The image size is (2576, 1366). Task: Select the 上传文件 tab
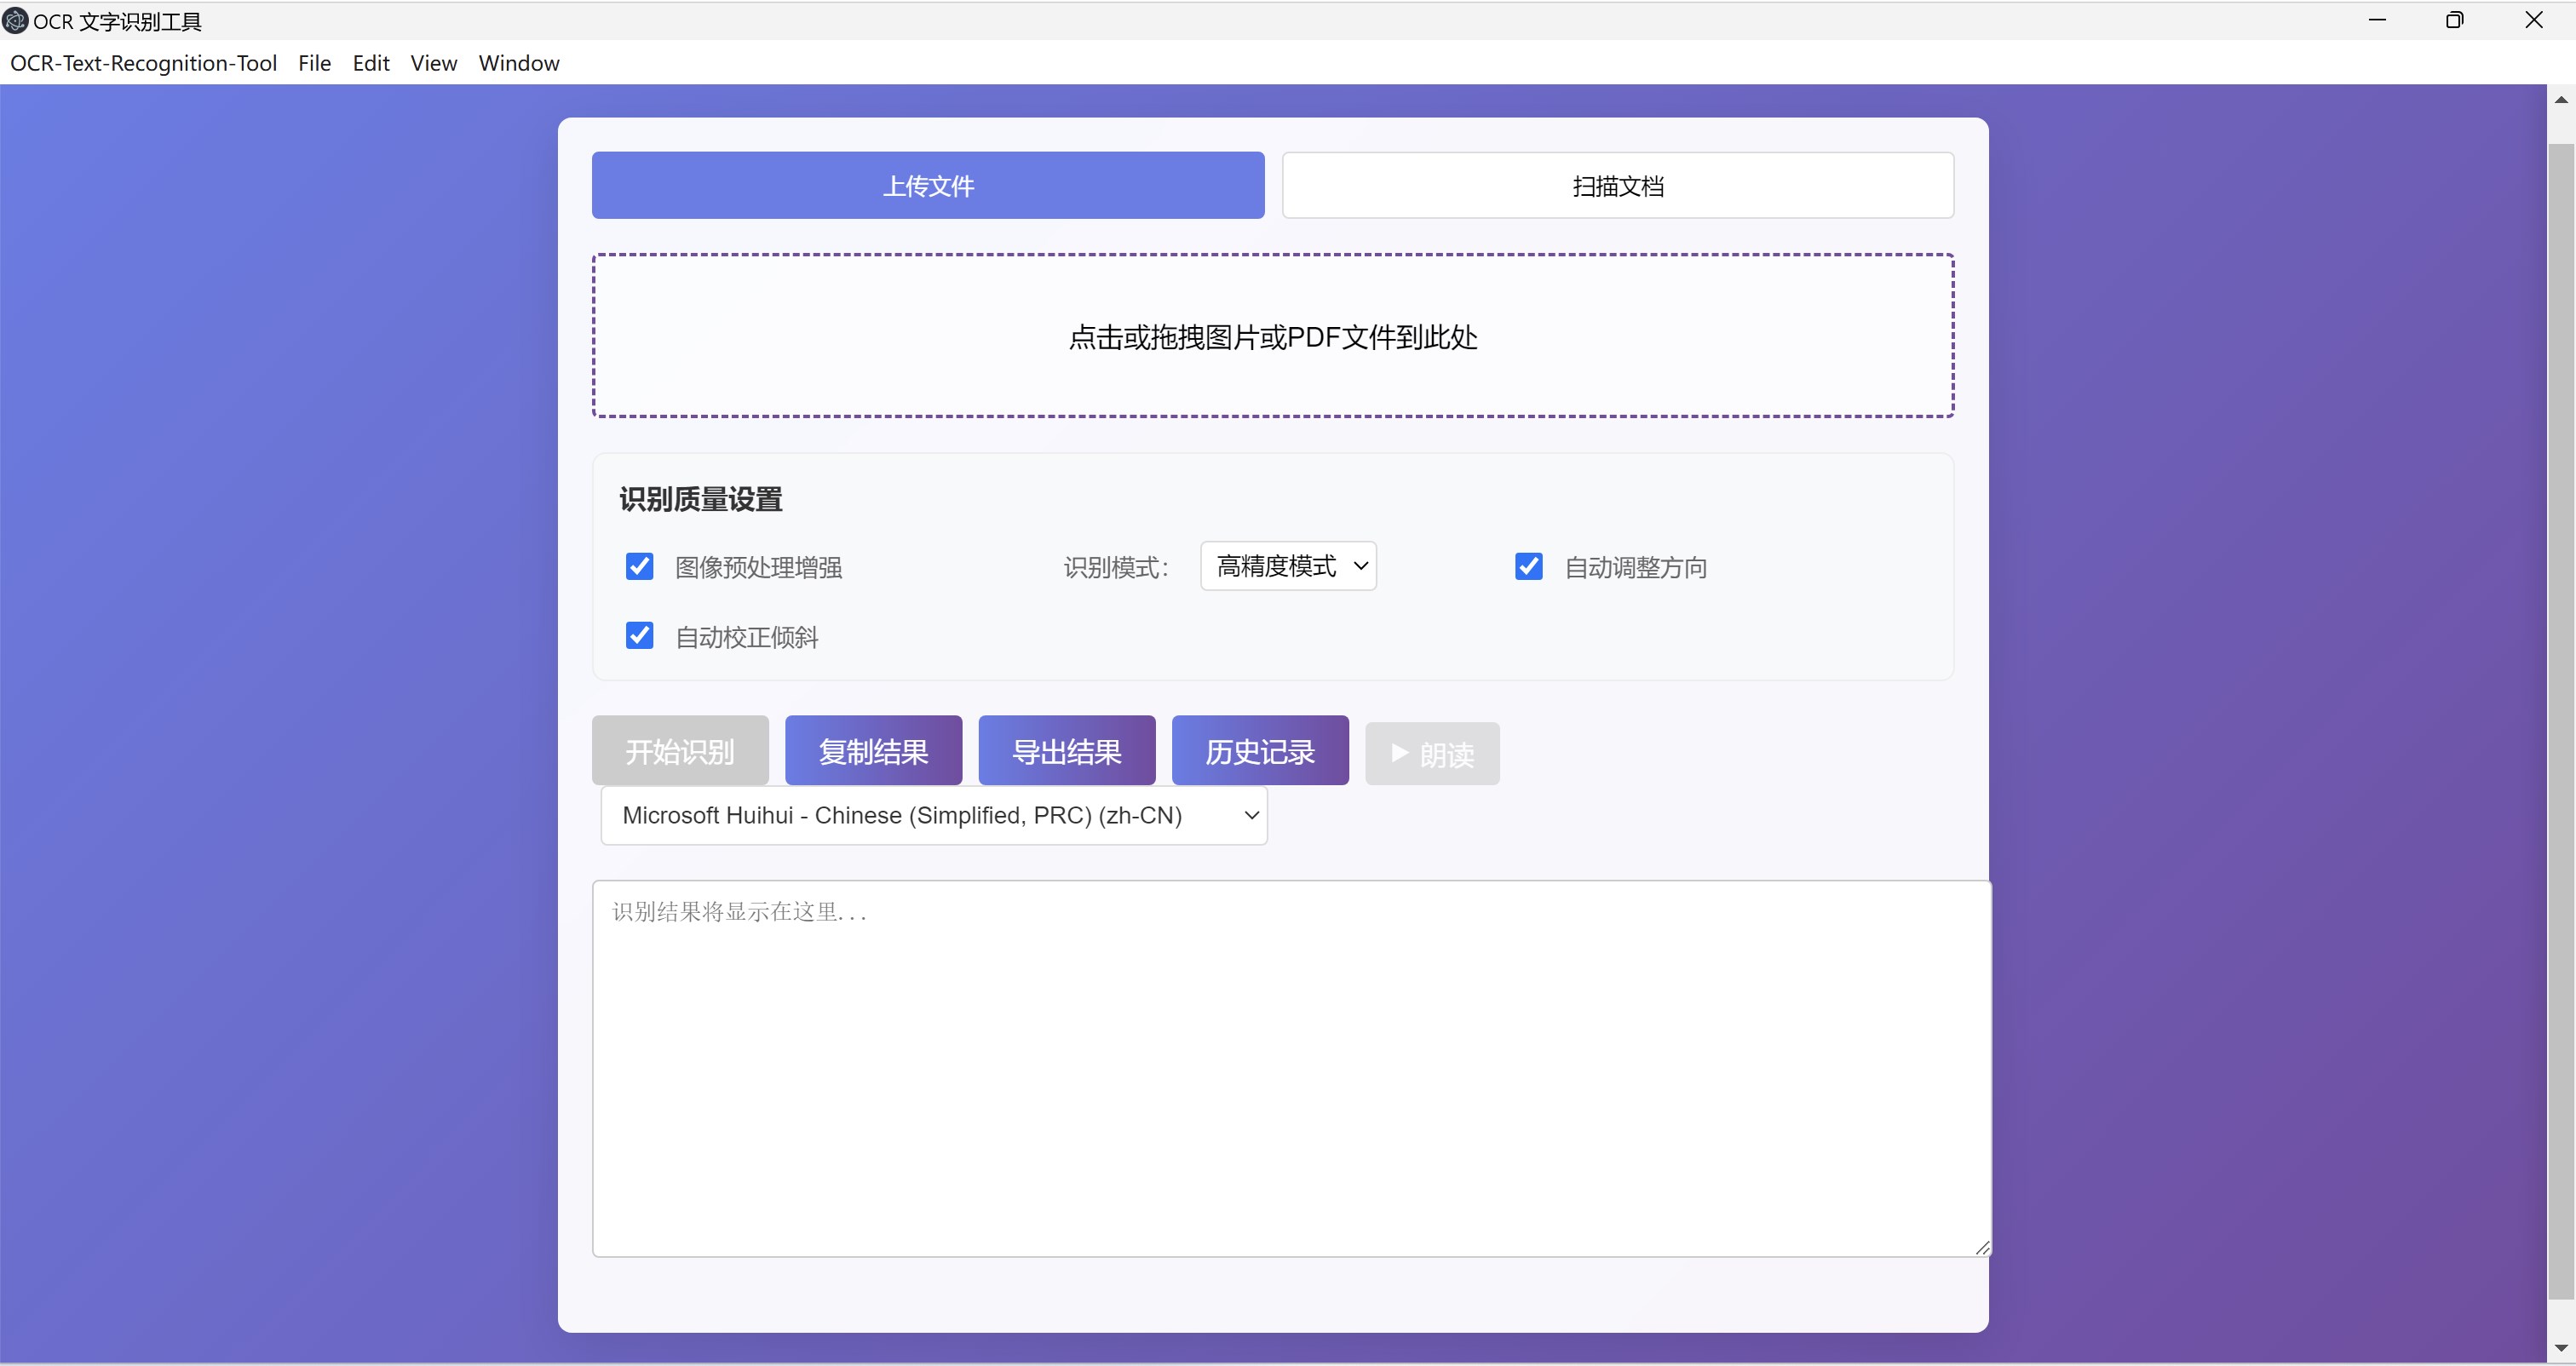click(927, 186)
